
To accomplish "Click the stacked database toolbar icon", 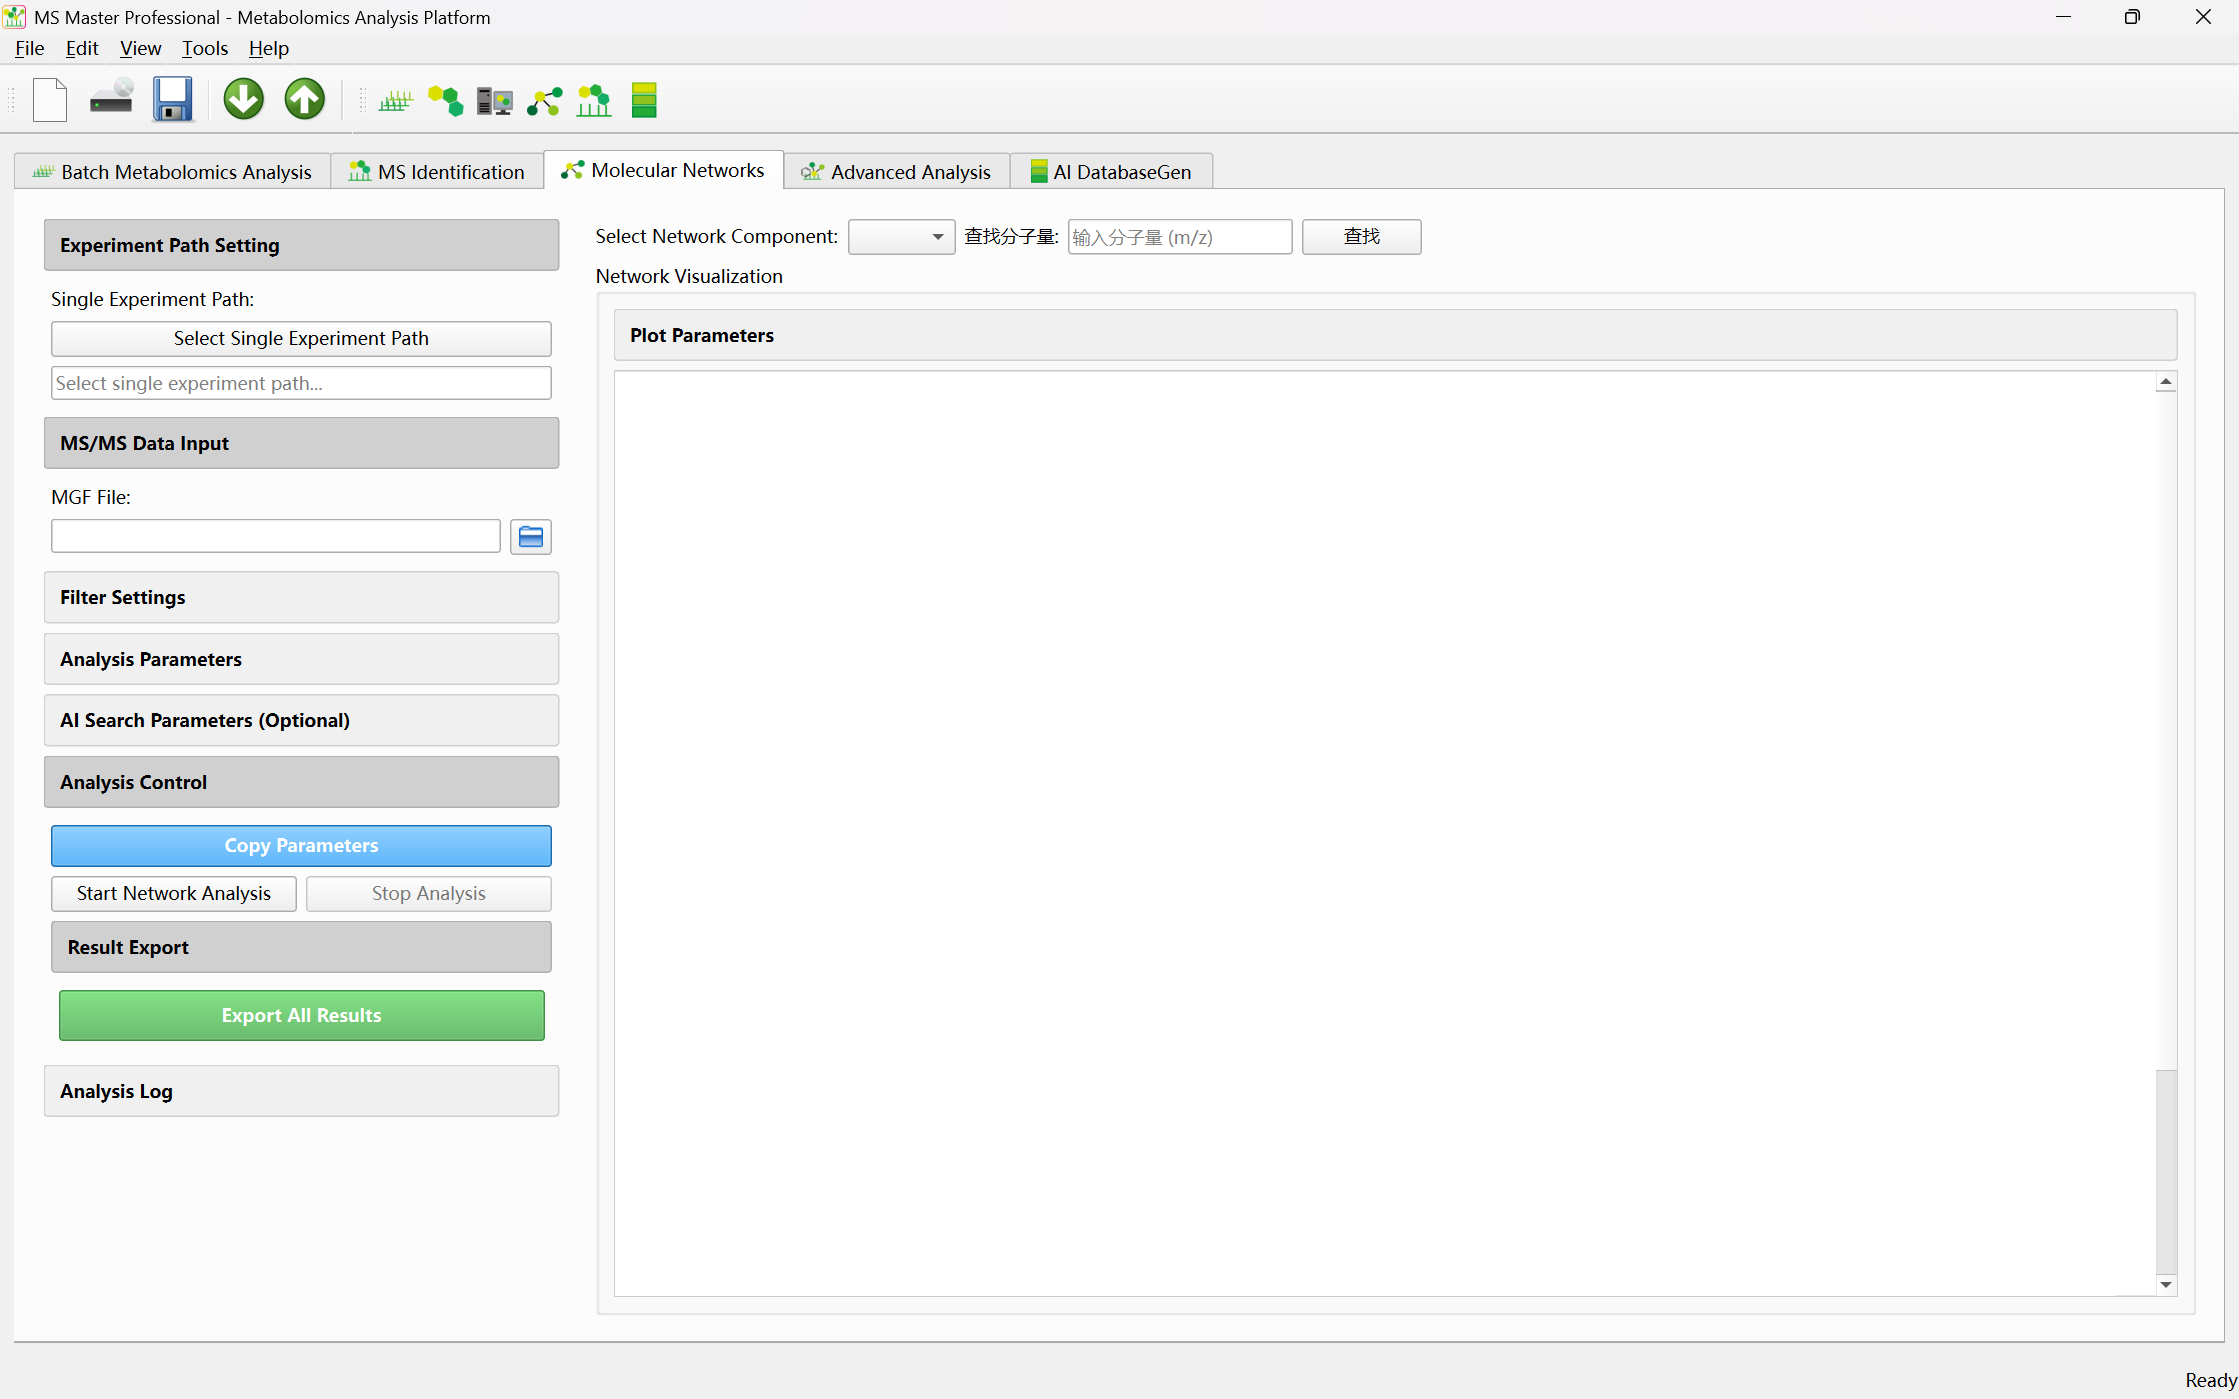I will point(644,100).
